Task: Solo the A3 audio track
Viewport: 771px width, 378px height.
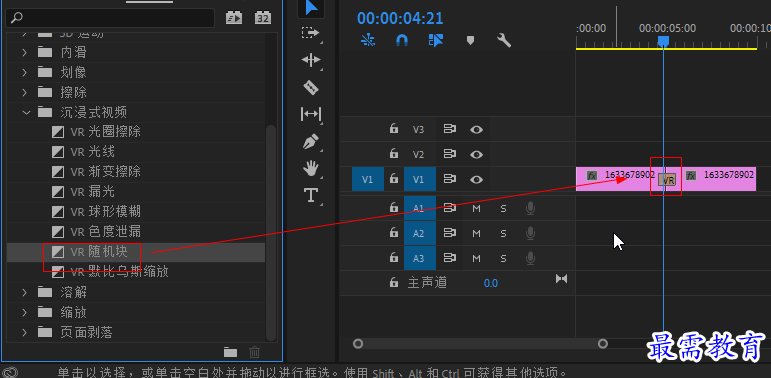Action: (503, 259)
